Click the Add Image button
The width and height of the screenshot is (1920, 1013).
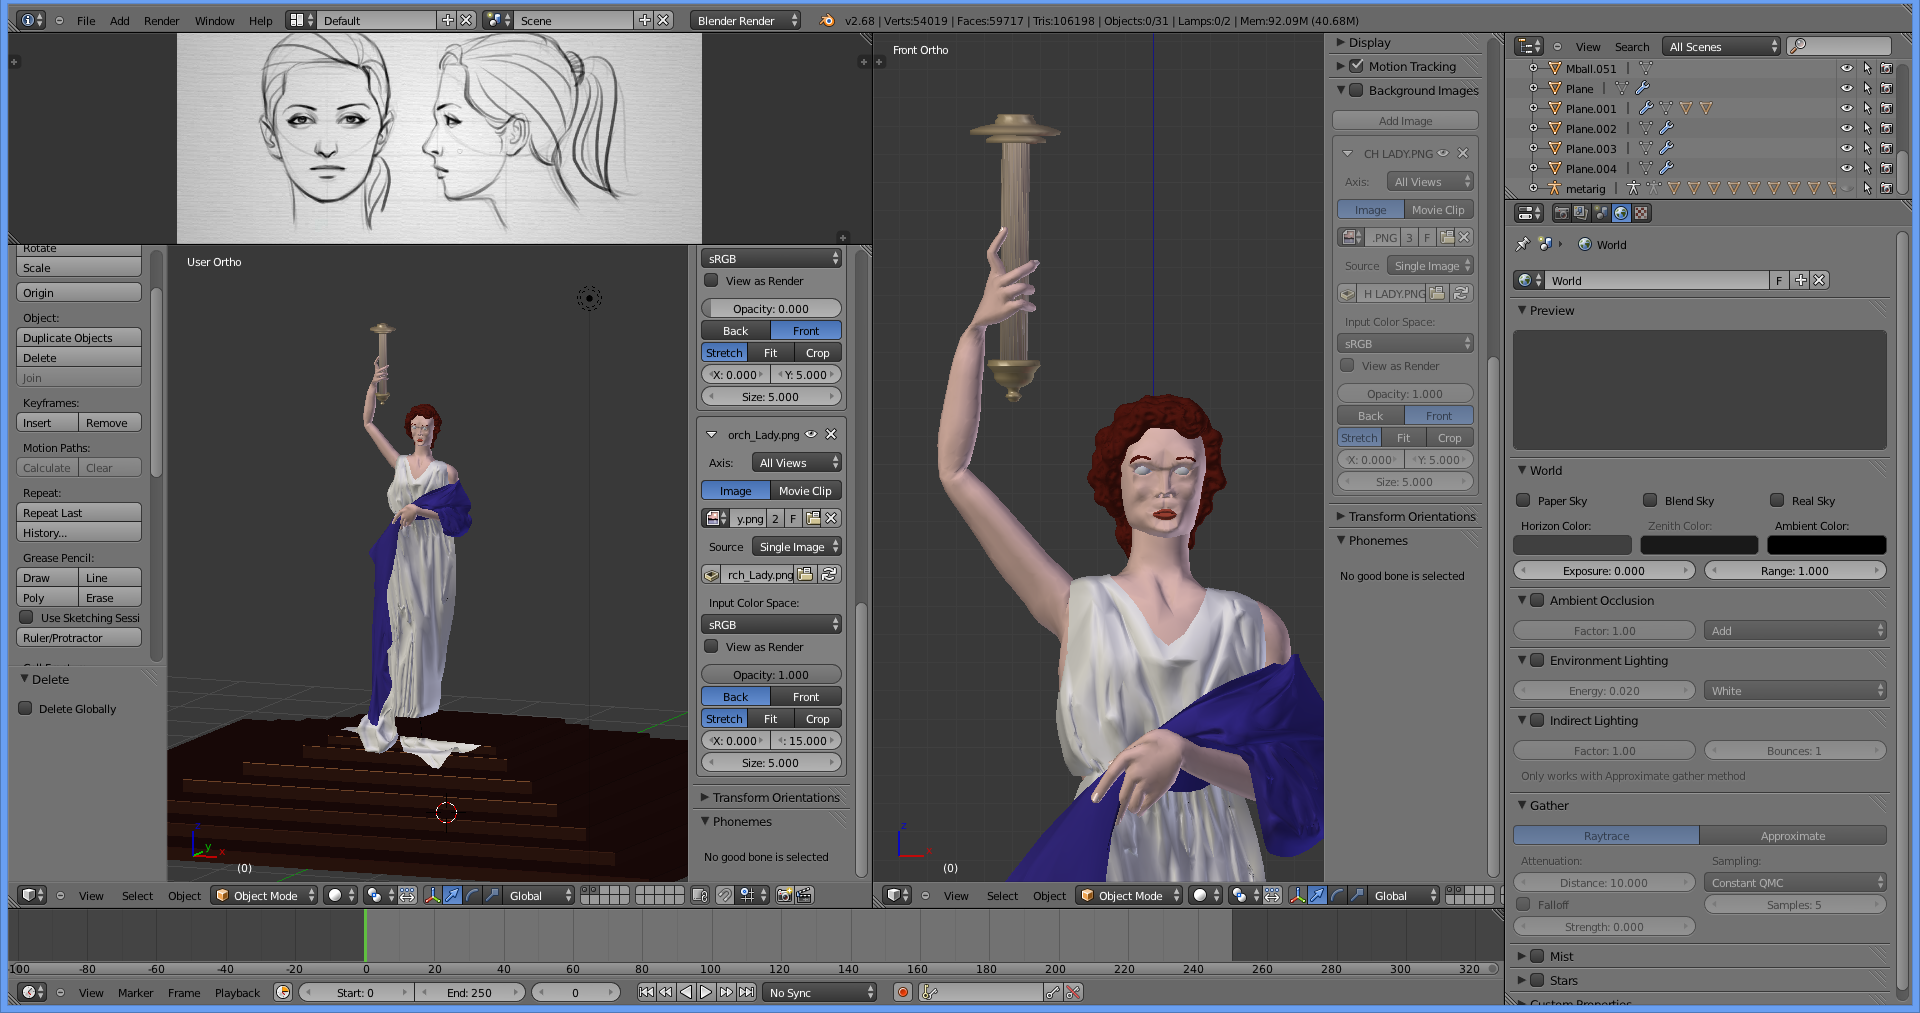1405,120
